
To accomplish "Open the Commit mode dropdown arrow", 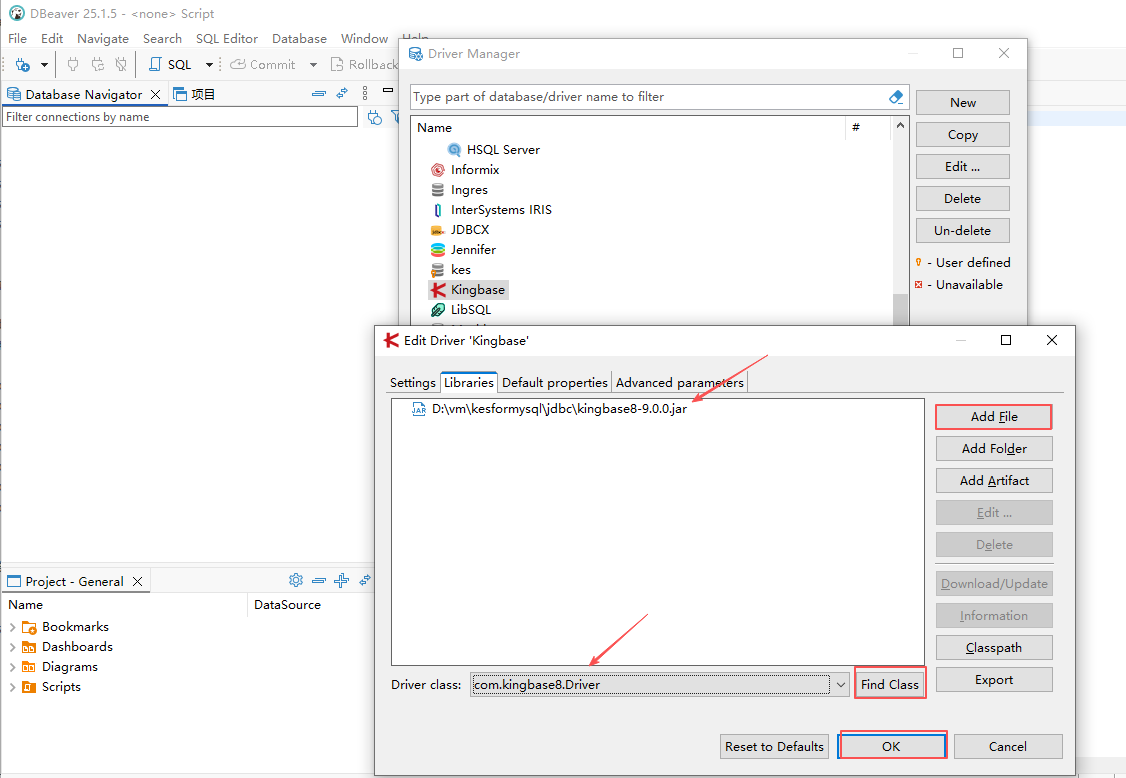I will [x=313, y=65].
